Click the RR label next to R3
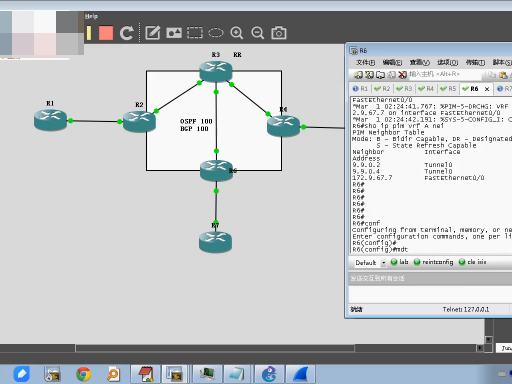512x384 pixels. (x=237, y=55)
